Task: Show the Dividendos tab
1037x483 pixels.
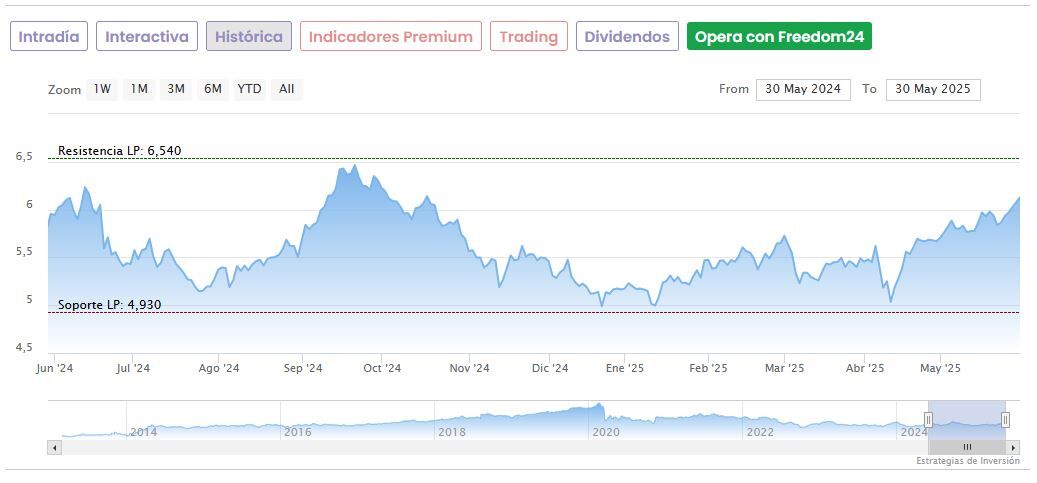Action: pos(627,37)
